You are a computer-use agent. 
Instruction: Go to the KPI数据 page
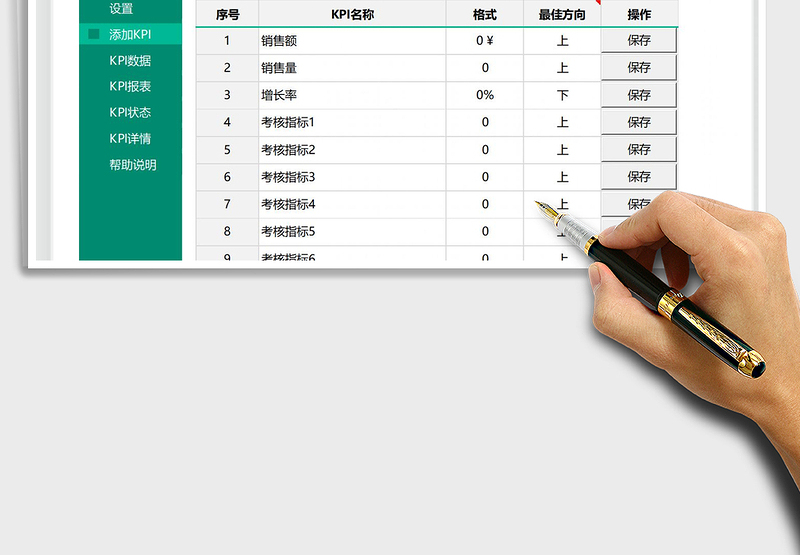click(x=130, y=61)
